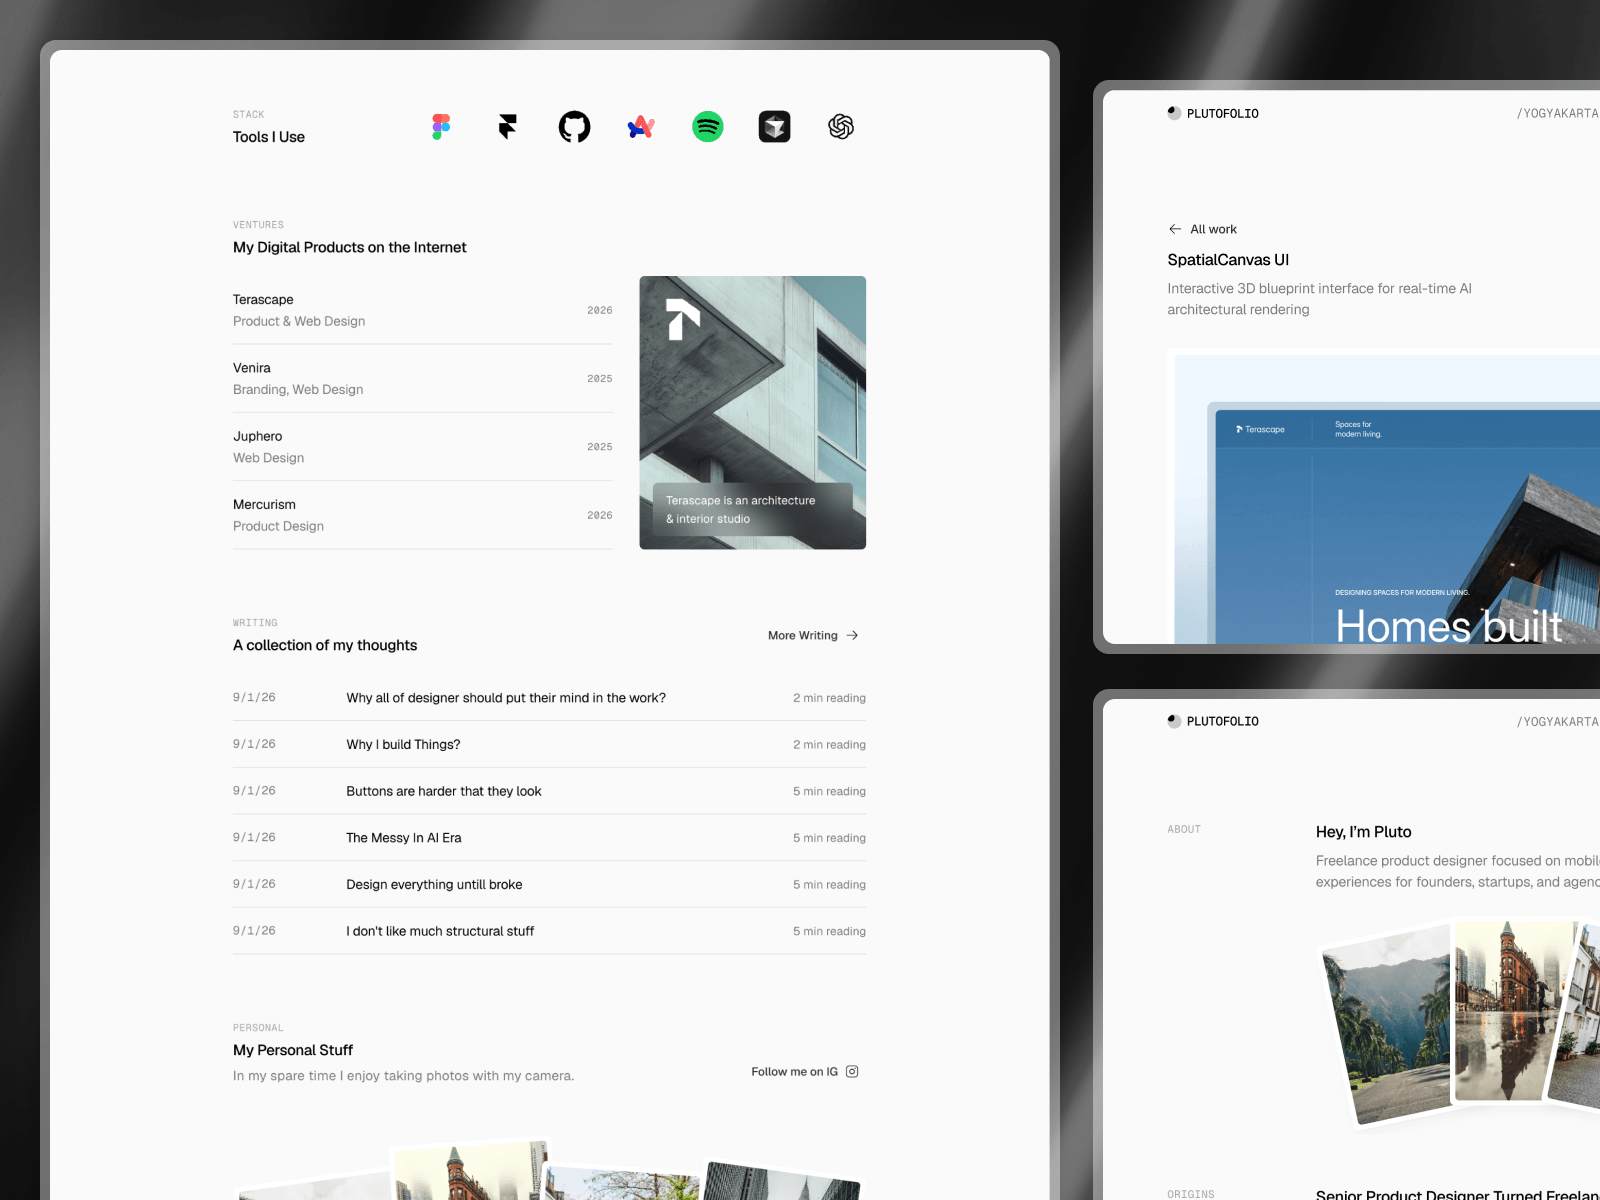This screenshot has width=1600, height=1200.
Task: Open the Terascape venture row
Action: coord(423,310)
